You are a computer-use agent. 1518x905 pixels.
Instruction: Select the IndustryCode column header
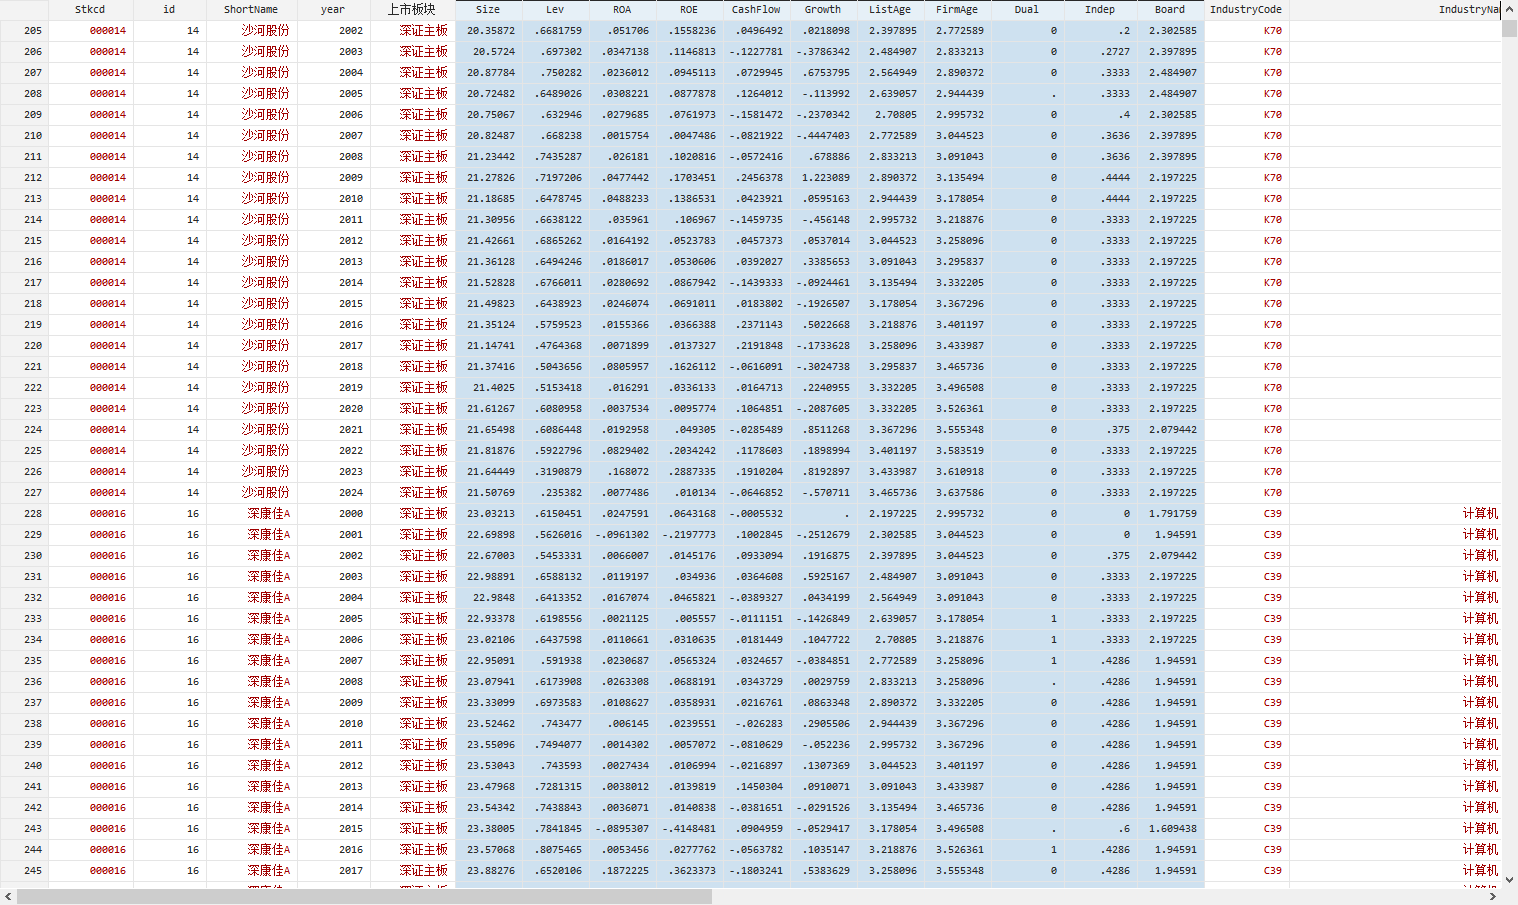[1245, 9]
